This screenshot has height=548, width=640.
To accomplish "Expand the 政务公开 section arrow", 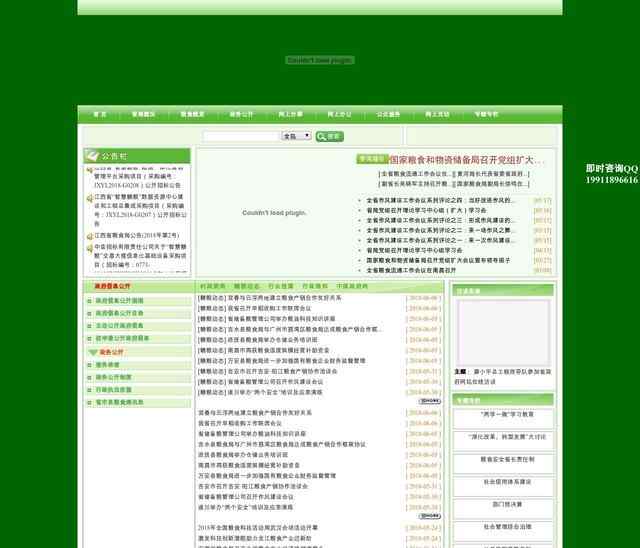I will click(93, 352).
